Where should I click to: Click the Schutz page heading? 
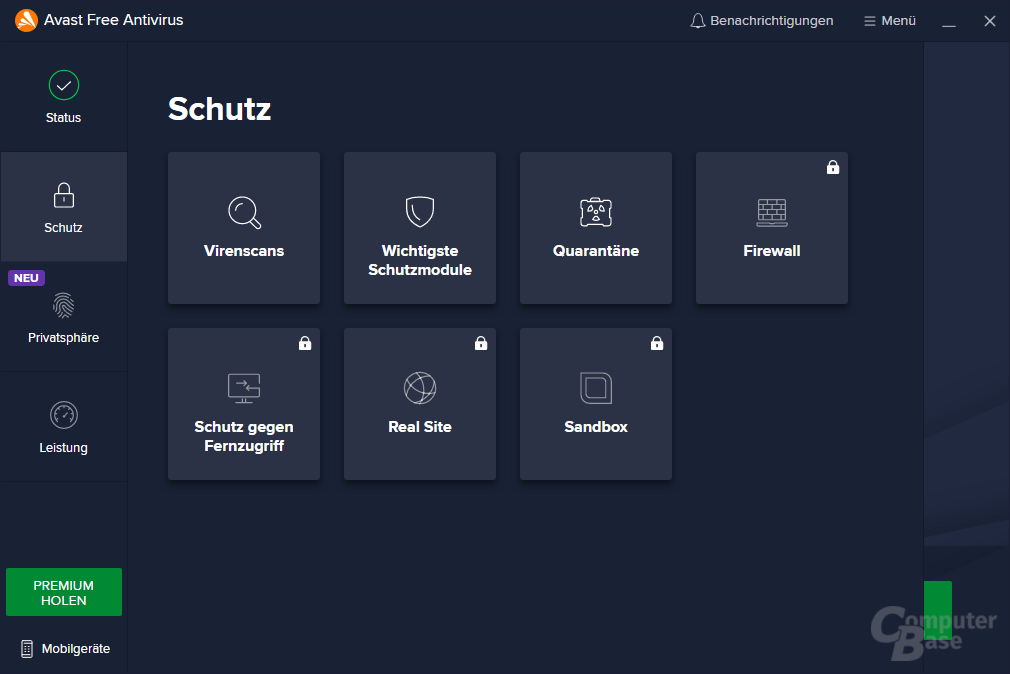click(x=220, y=109)
